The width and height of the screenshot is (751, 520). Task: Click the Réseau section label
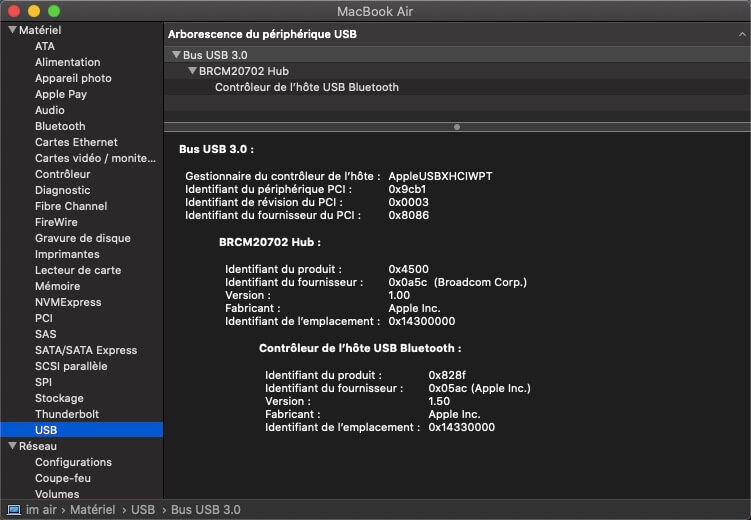38,446
